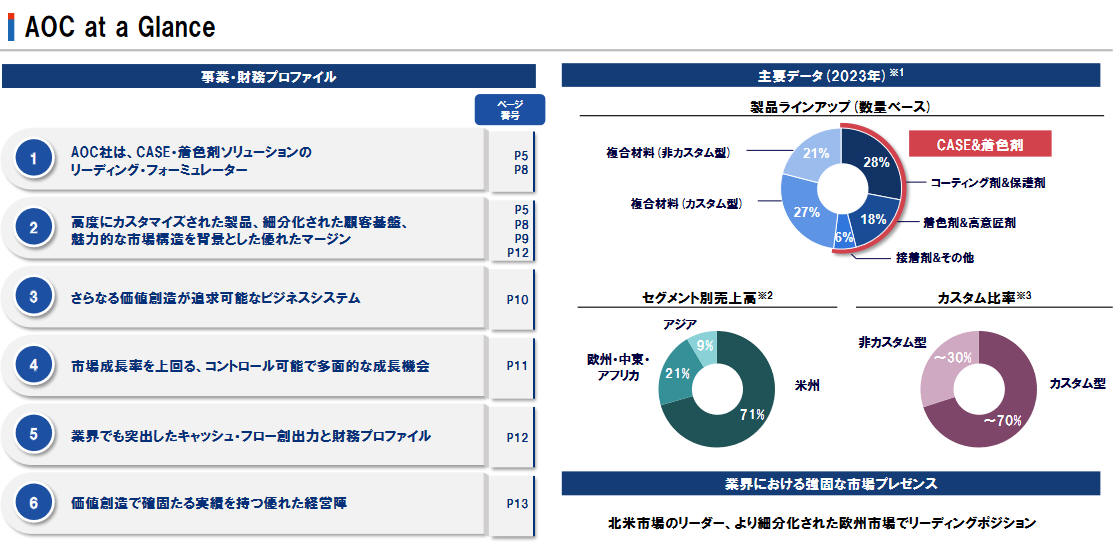This screenshot has width=1120, height=546.
Task: Click page reference P10
Action: [518, 299]
